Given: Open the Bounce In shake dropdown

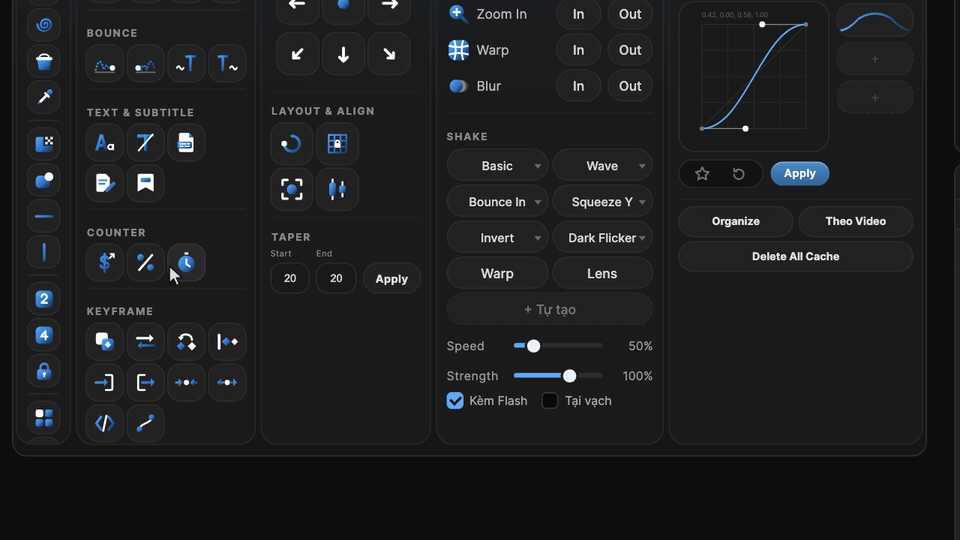Looking at the screenshot, I should (x=497, y=202).
